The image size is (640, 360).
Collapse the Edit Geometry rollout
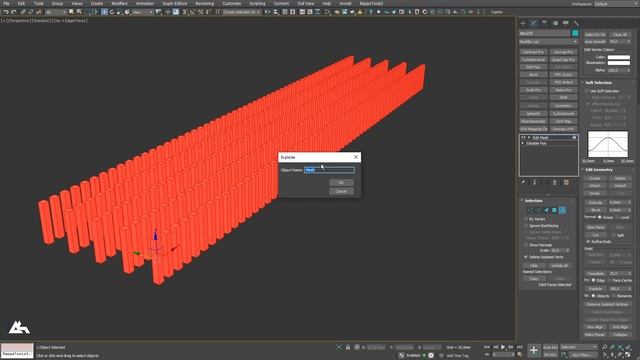pyautogui.click(x=583, y=170)
